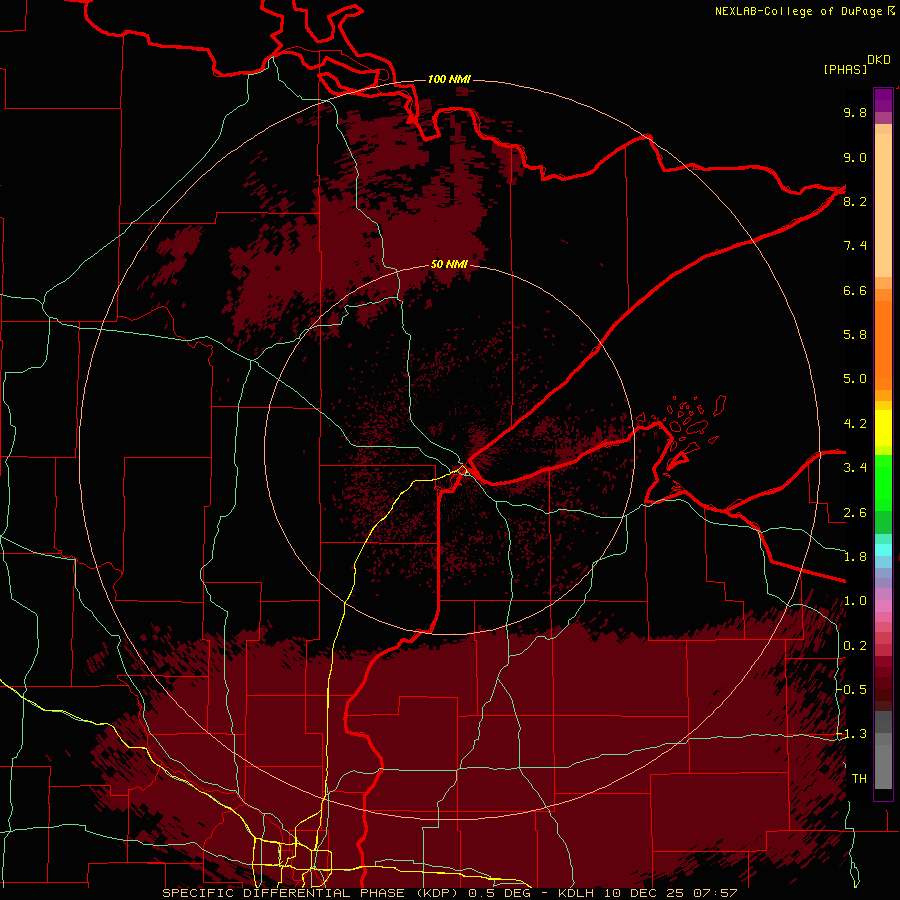Click the 50 NMI range ring label
The width and height of the screenshot is (900, 900).
pyautogui.click(x=449, y=265)
